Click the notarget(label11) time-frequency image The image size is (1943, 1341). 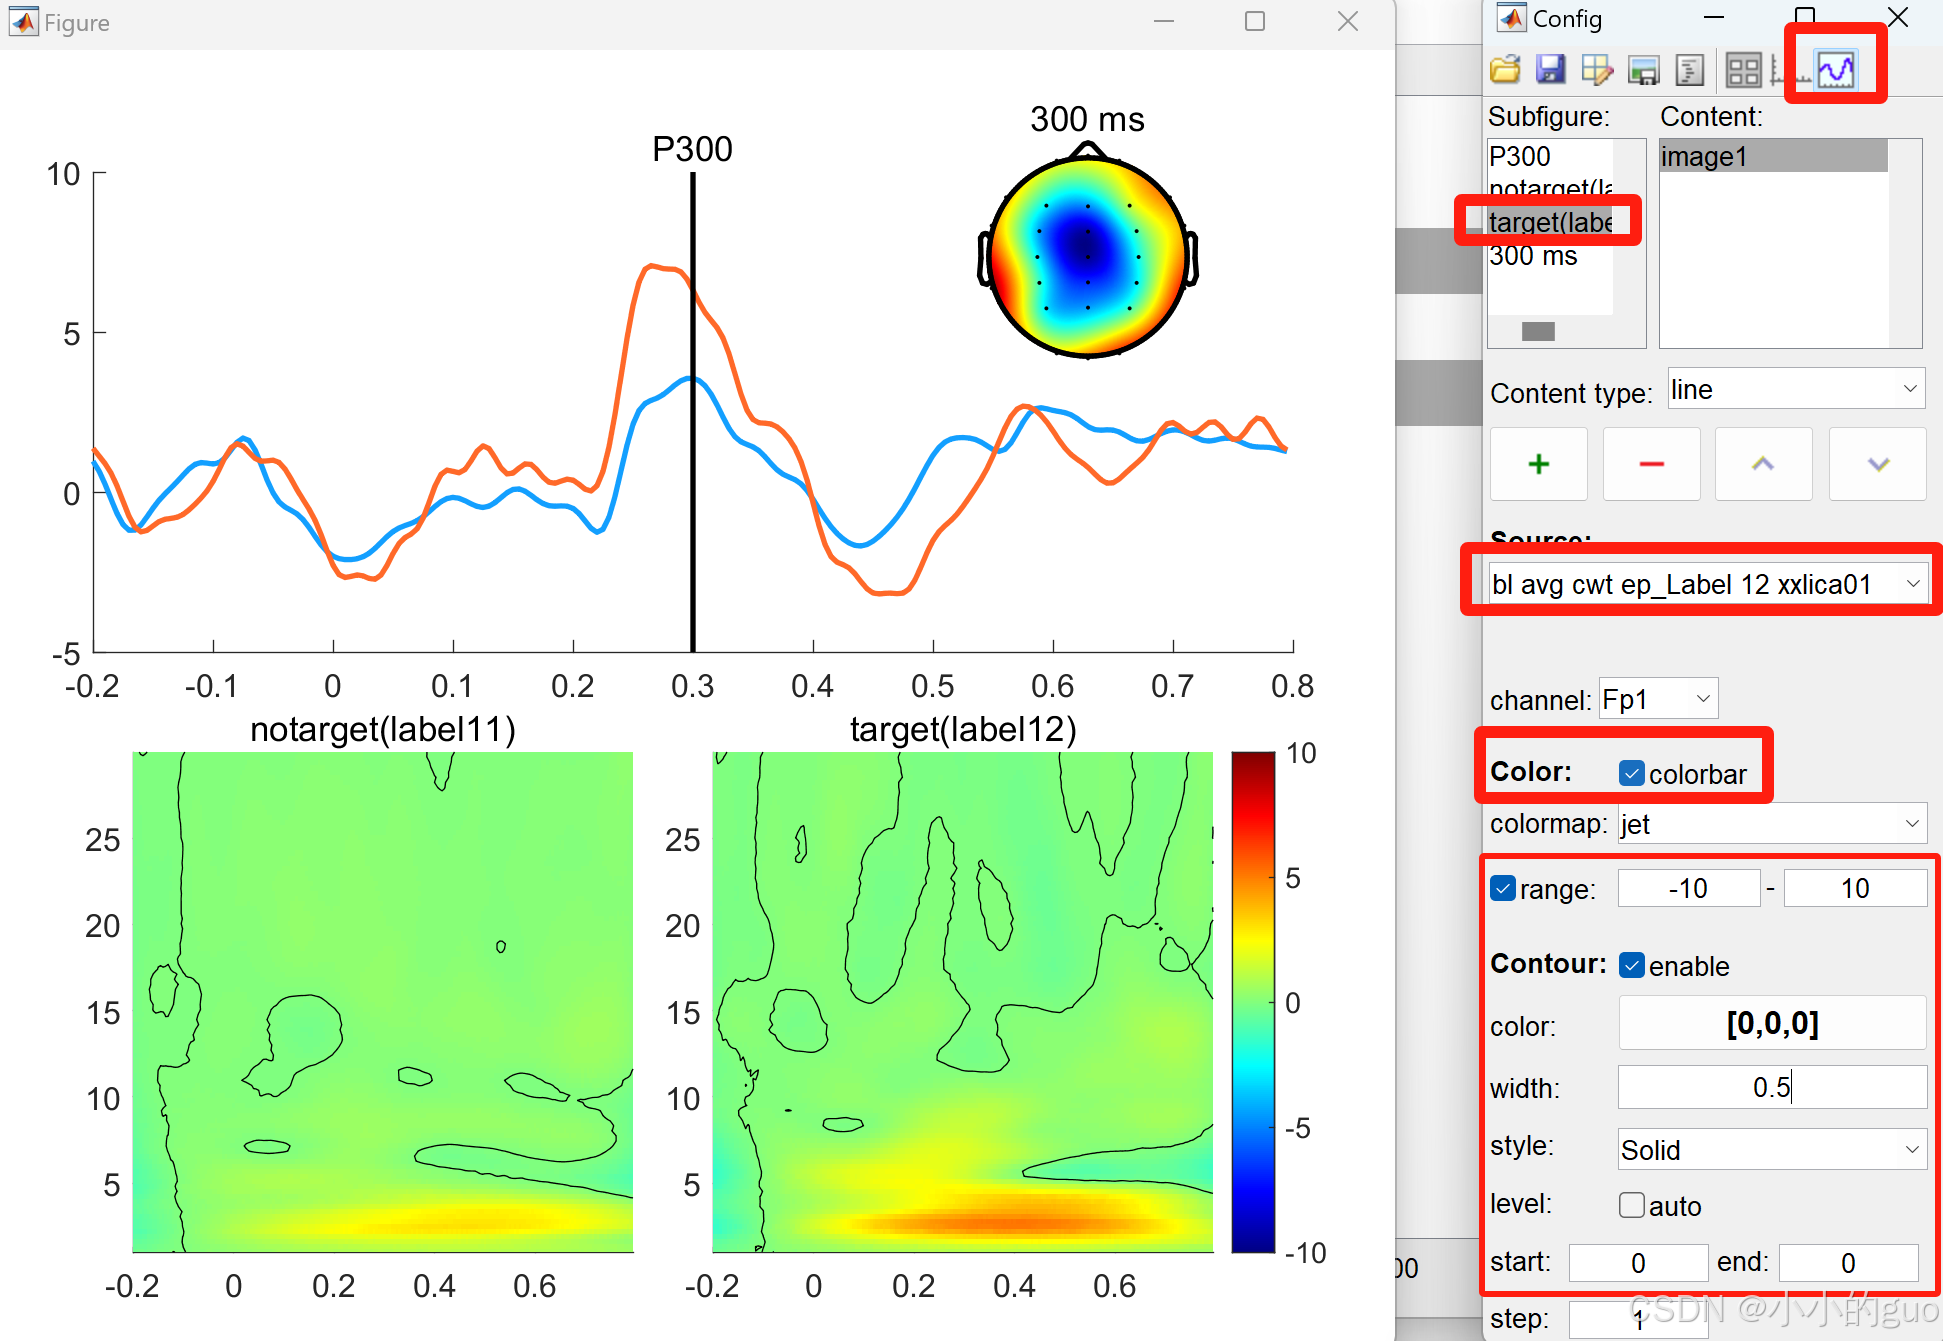pos(383,1002)
